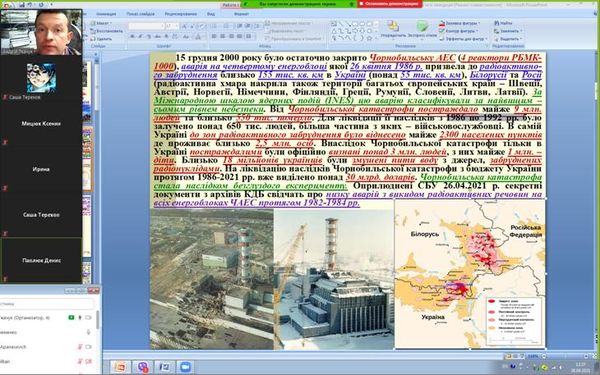The height and width of the screenshot is (375, 600).
Task: Click the participants search field
Action: tap(47, 304)
